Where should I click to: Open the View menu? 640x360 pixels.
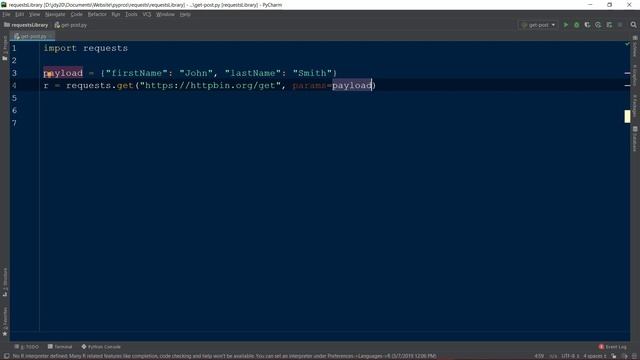[34, 14]
